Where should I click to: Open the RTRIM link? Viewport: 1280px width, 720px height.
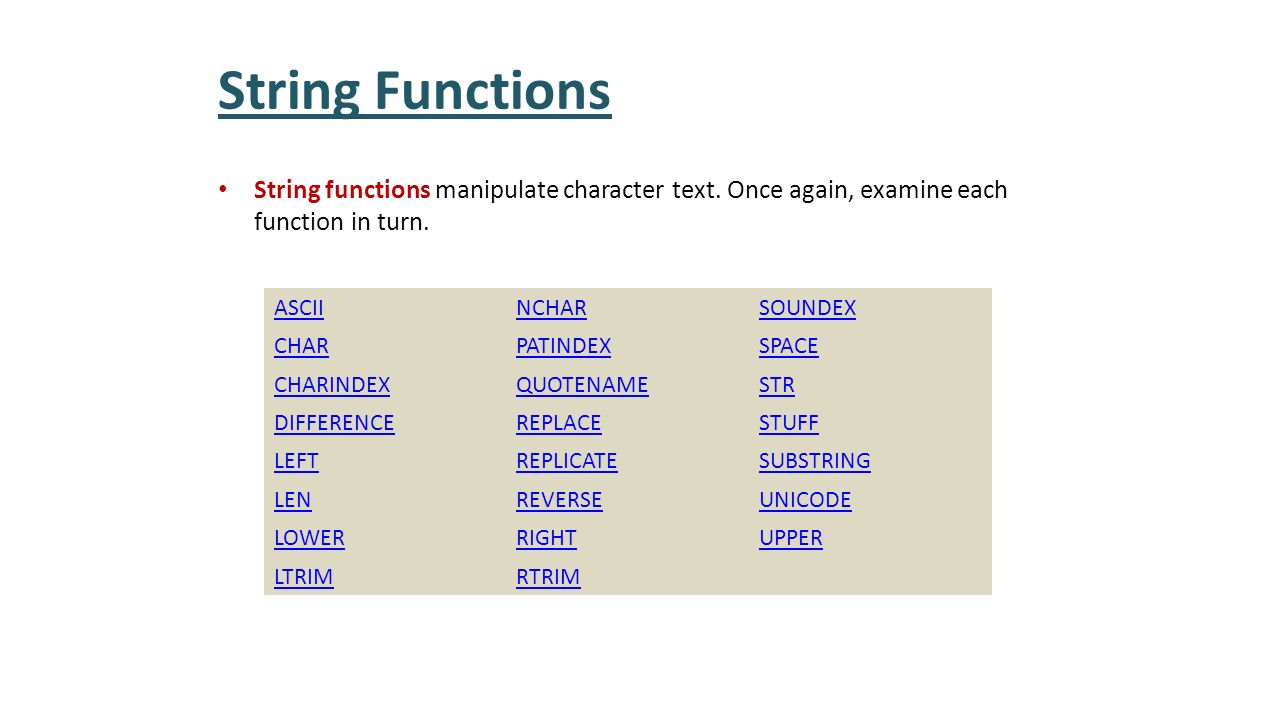[x=548, y=577]
